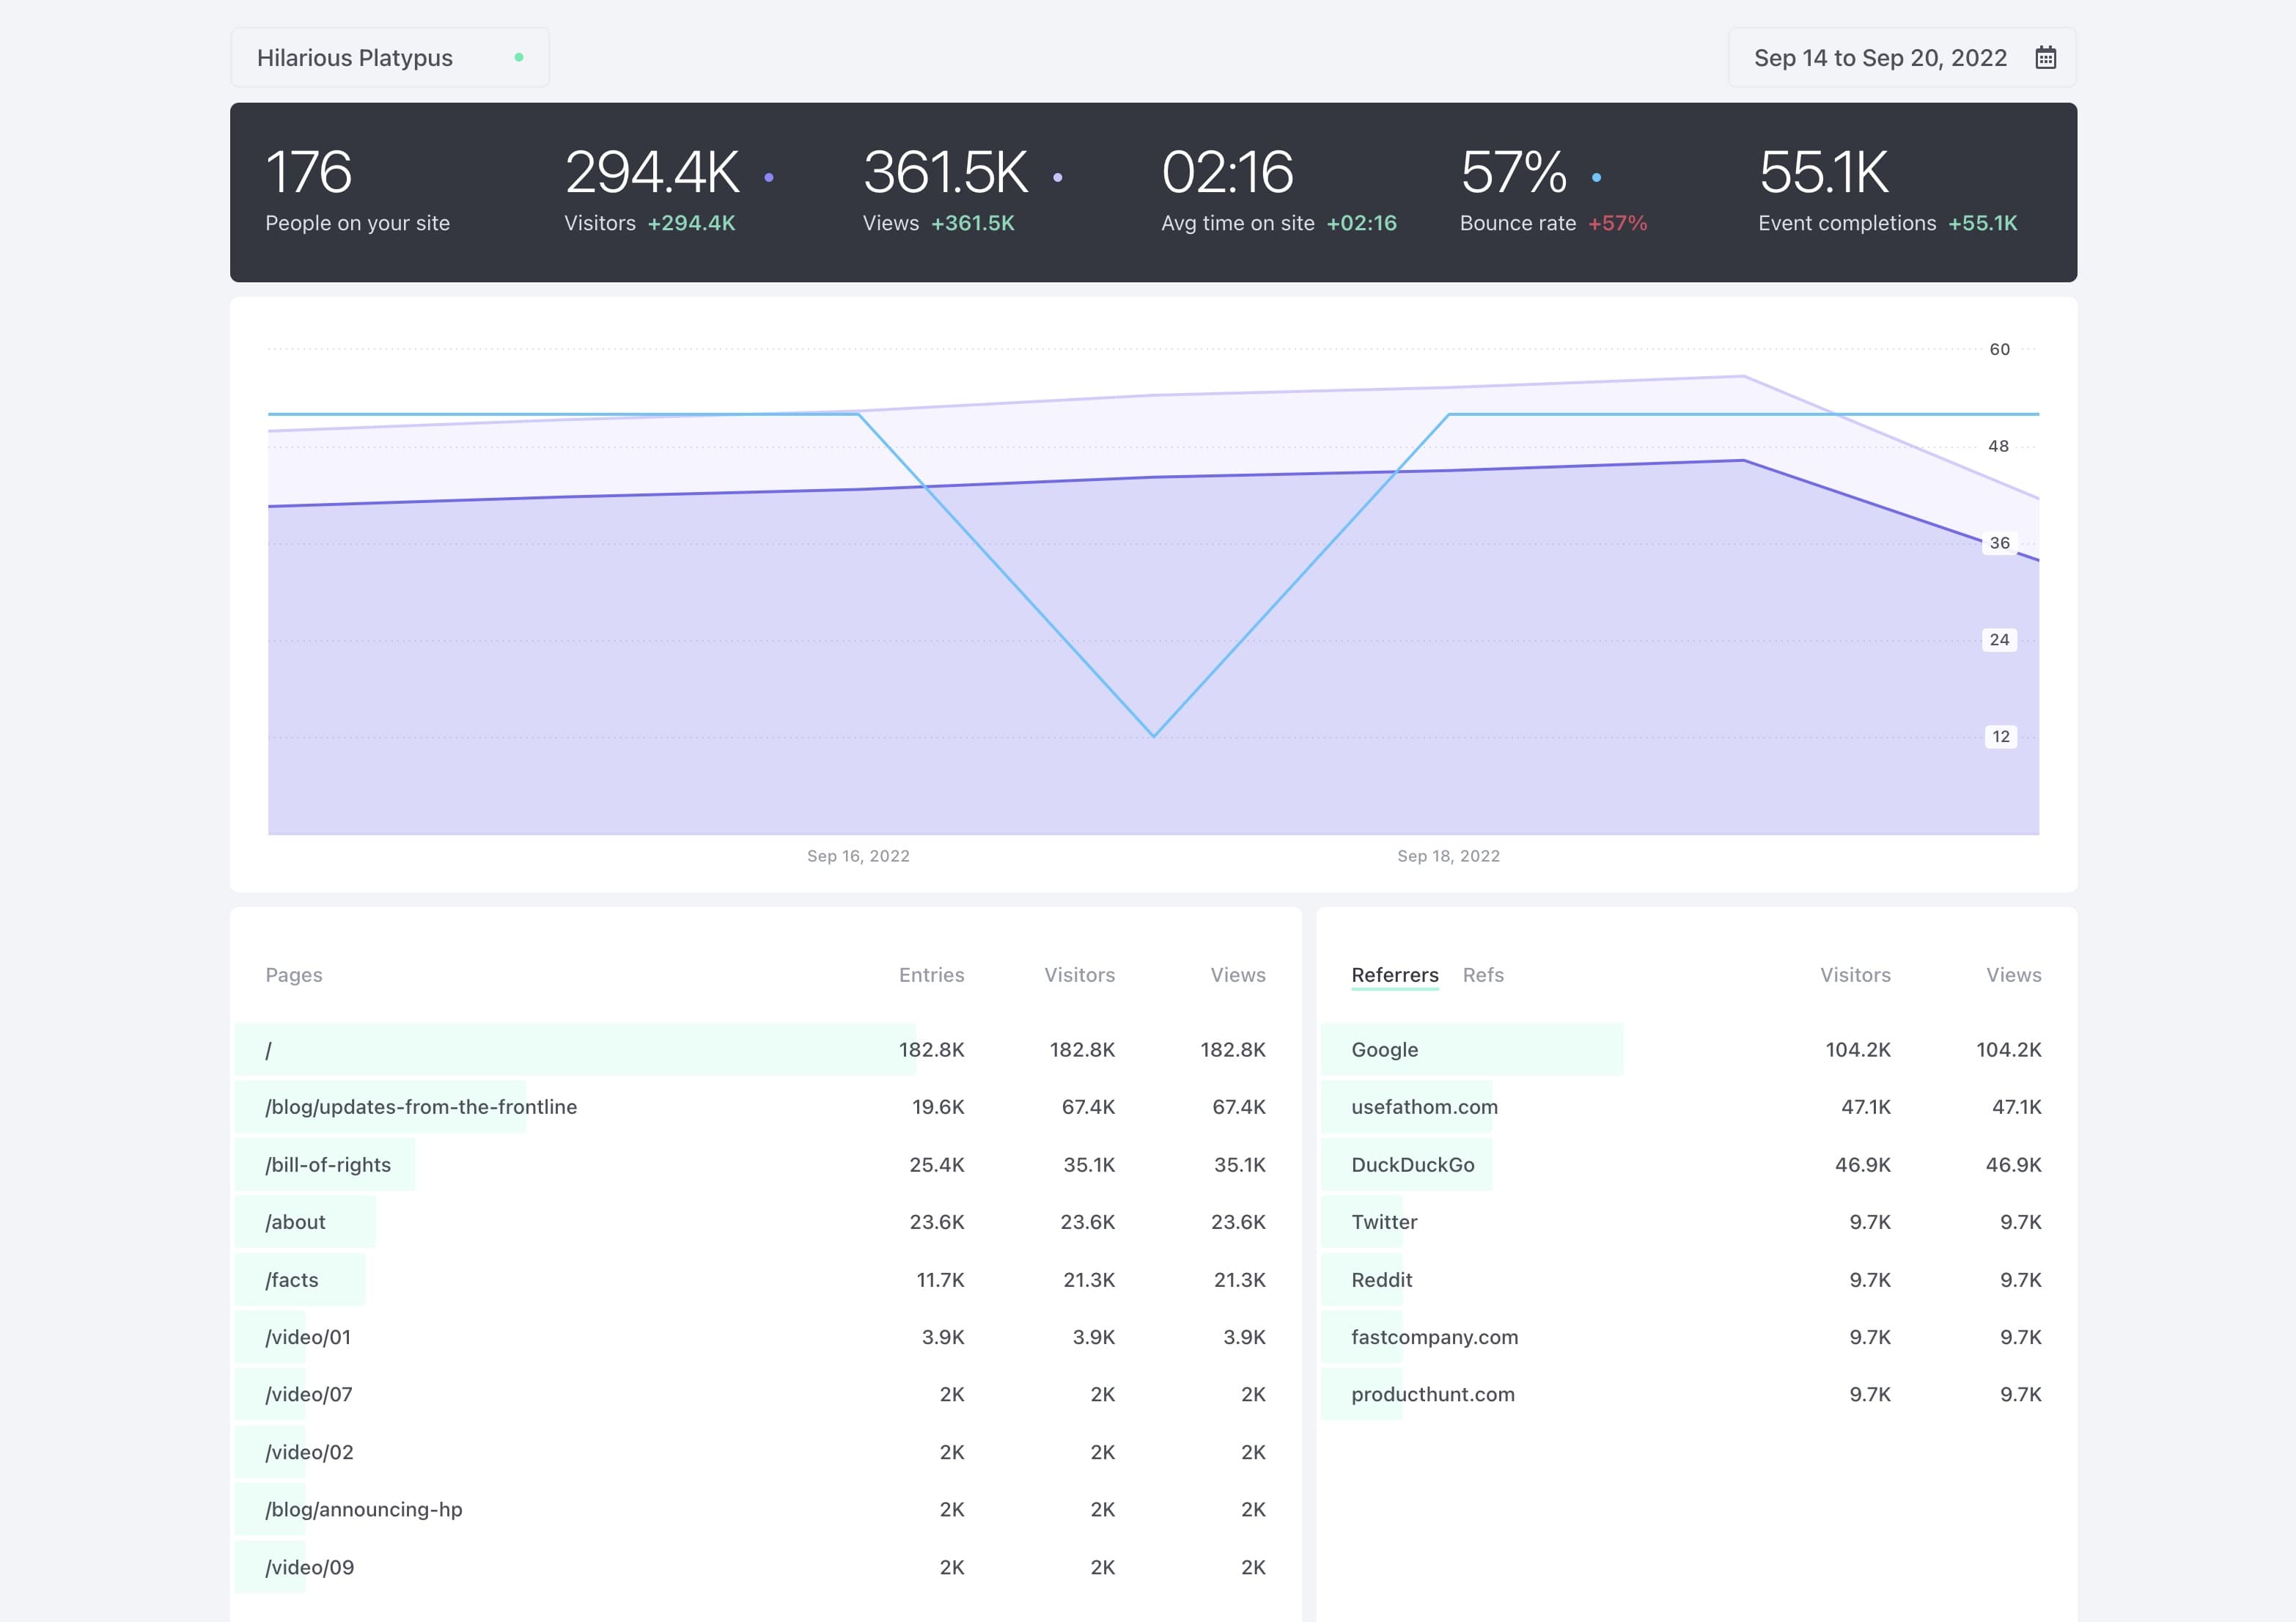
Task: Click the calendar icon in date picker
Action: (2045, 58)
